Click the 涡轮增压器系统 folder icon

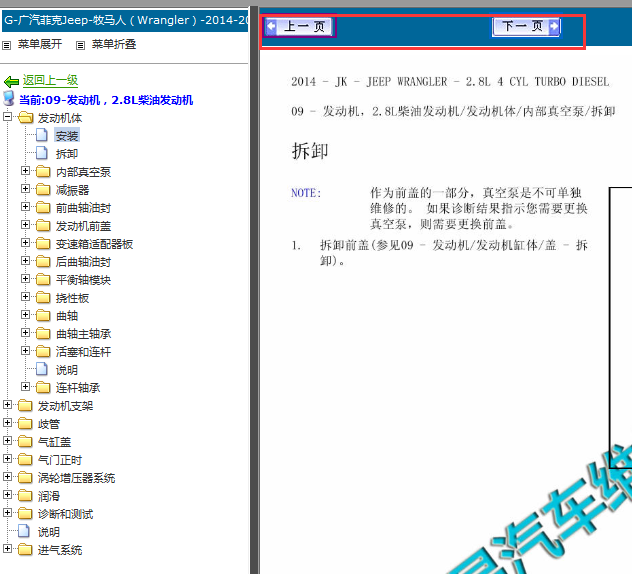pyautogui.click(x=25, y=477)
